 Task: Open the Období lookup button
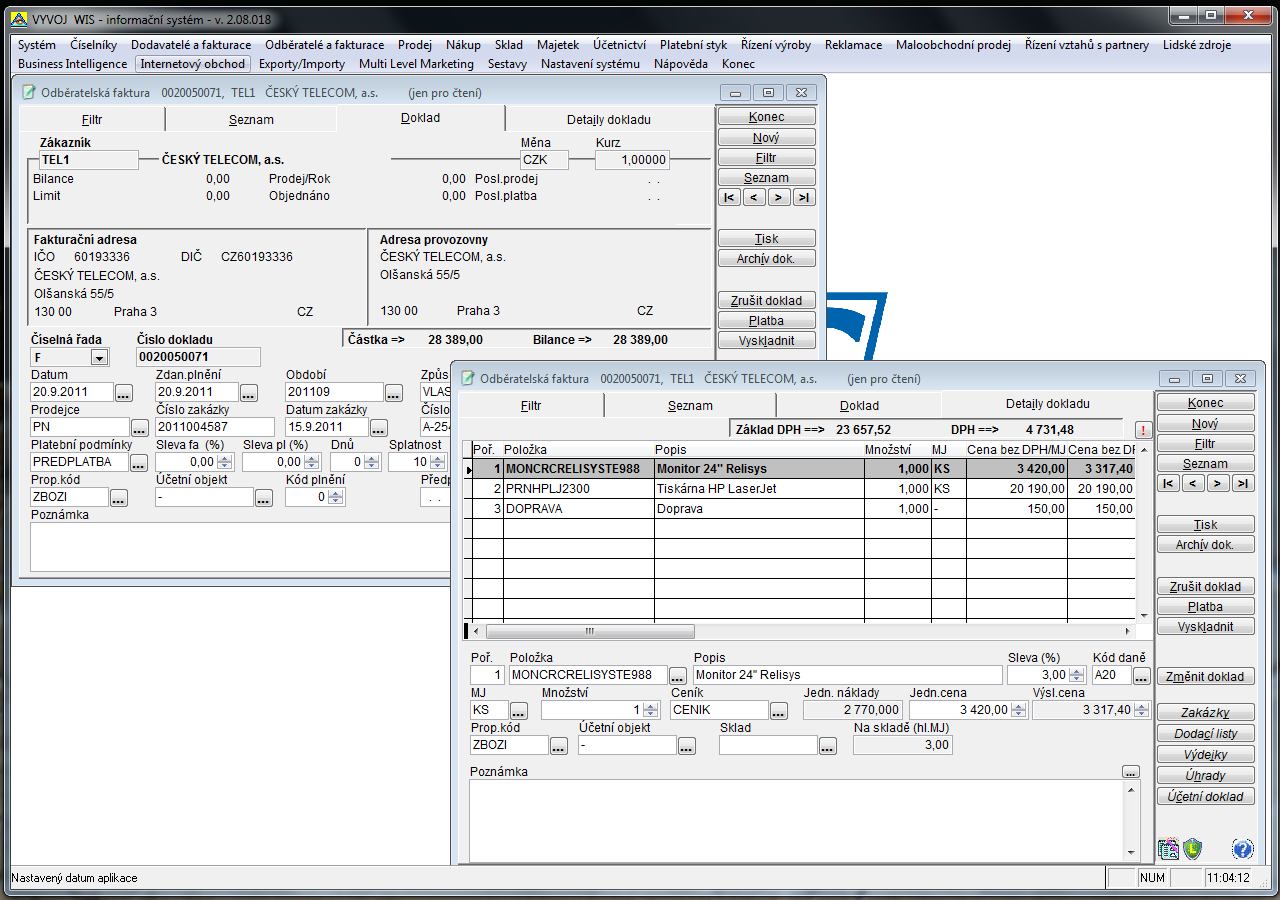pyautogui.click(x=394, y=392)
